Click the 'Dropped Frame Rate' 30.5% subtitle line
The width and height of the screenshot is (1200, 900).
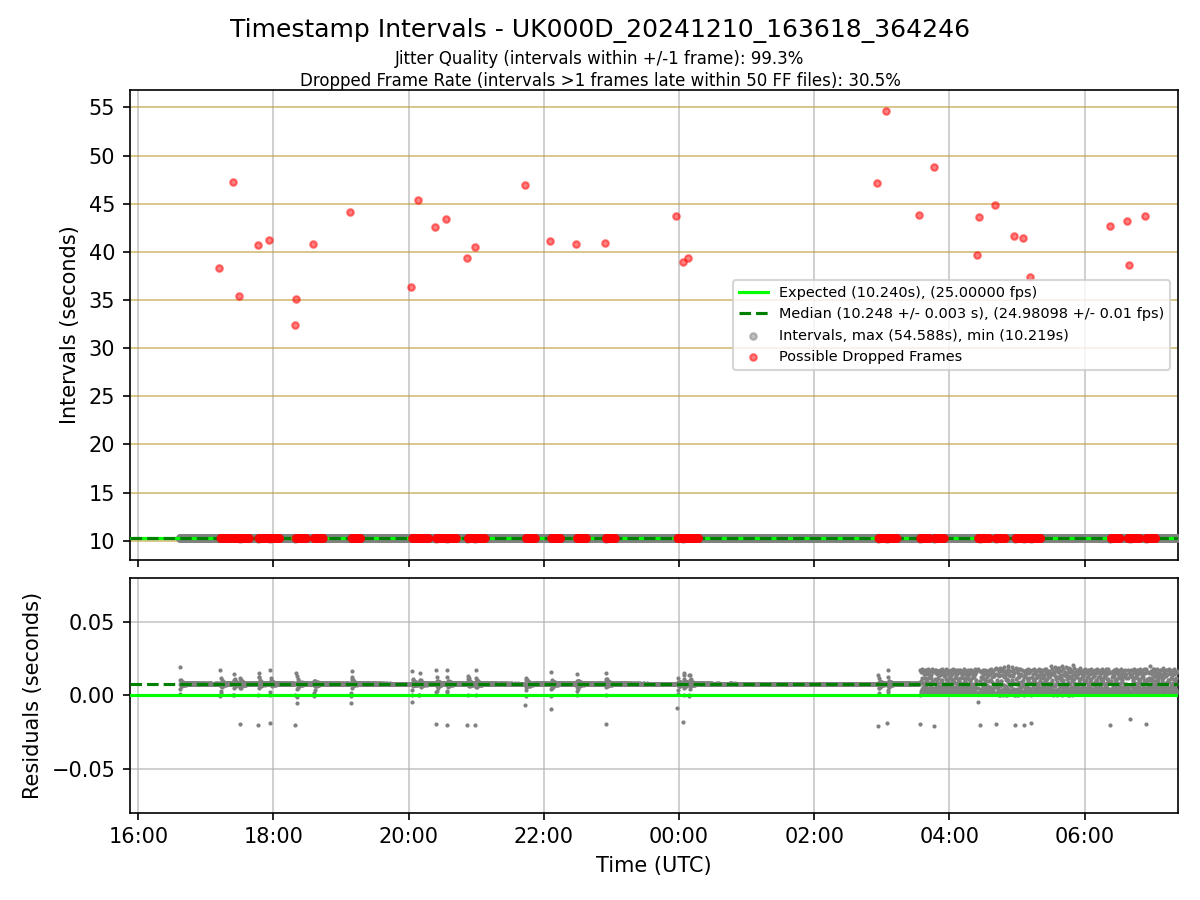coord(600,80)
